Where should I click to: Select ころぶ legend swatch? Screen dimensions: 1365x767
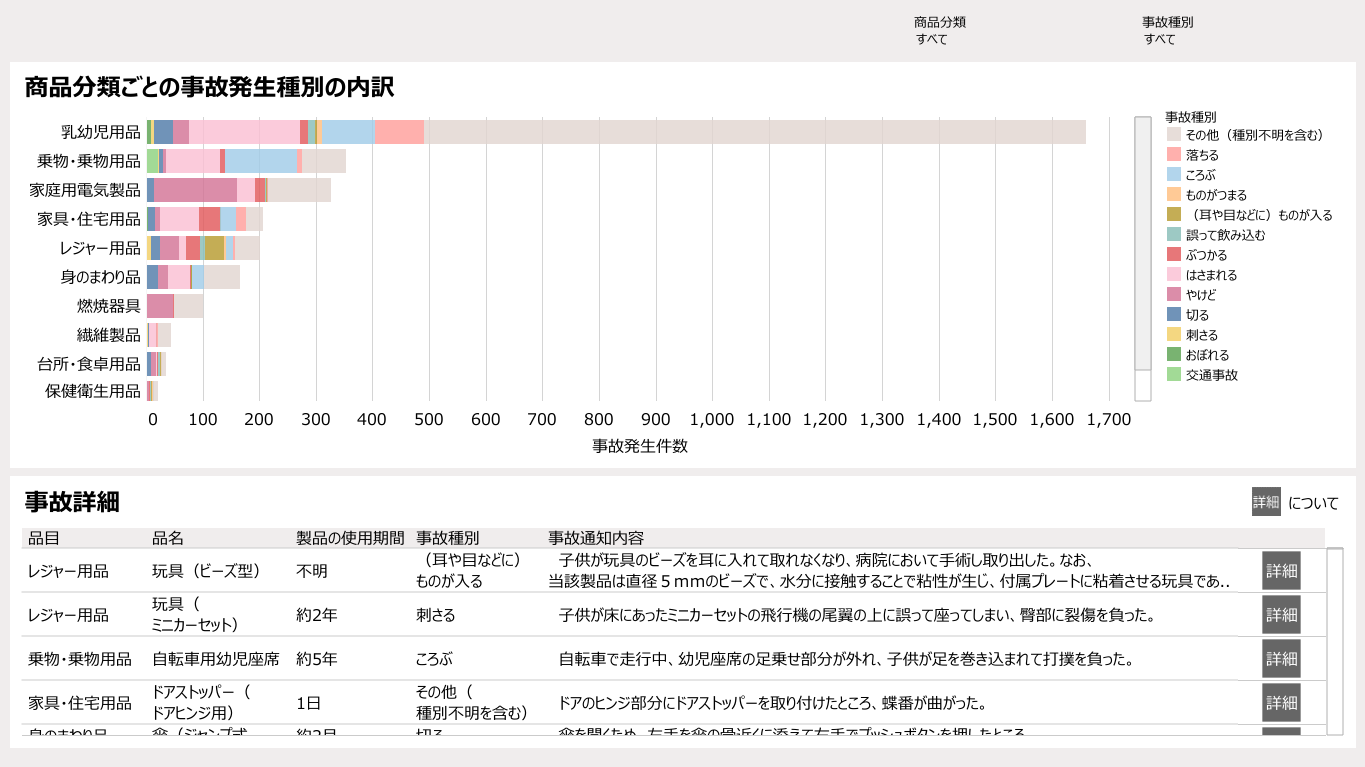[x=1174, y=175]
